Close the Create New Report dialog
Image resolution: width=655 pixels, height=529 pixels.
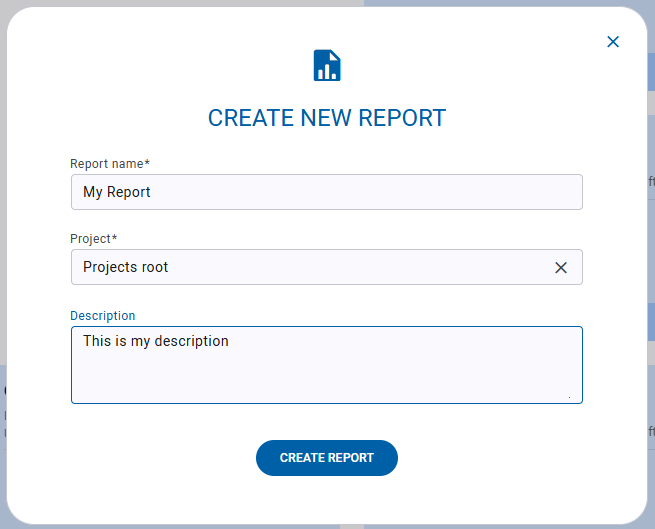tap(613, 42)
